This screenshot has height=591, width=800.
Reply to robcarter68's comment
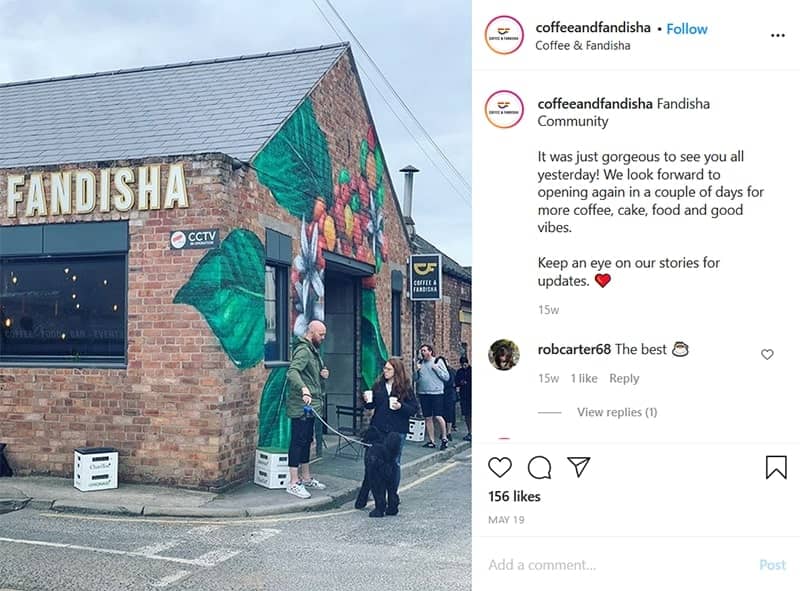[624, 378]
